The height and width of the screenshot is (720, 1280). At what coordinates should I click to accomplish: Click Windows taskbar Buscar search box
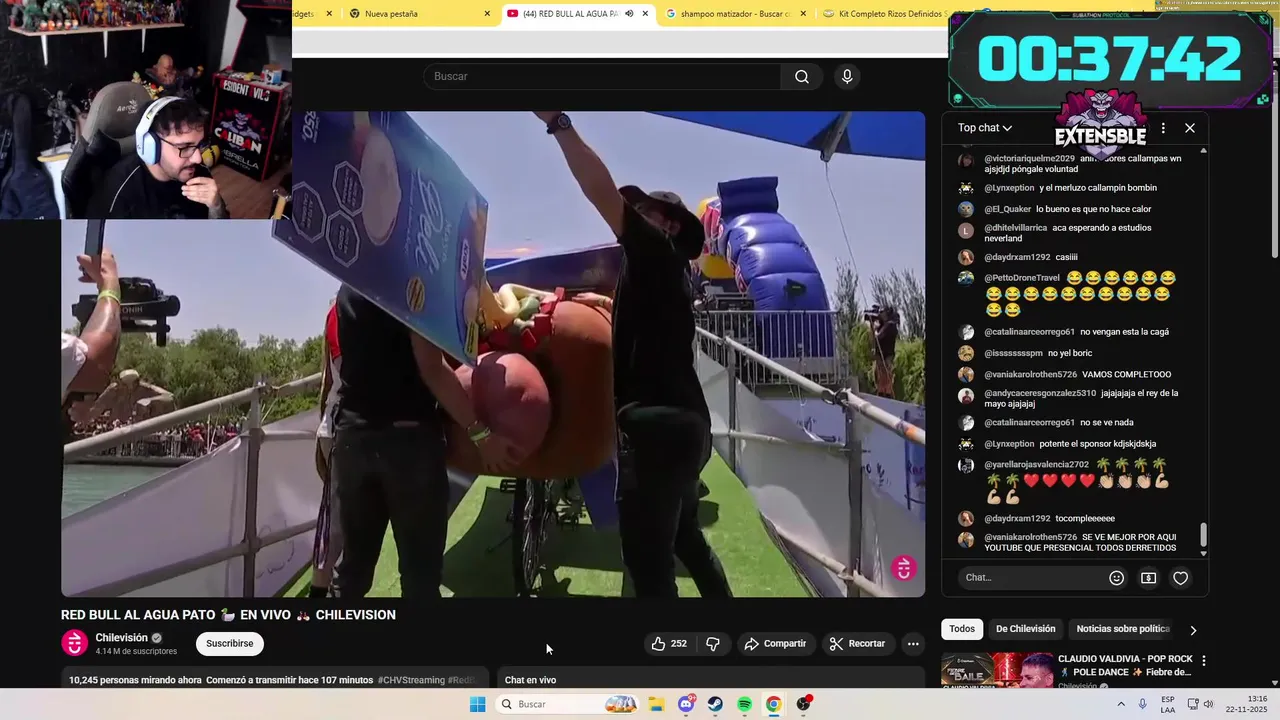[x=567, y=704]
